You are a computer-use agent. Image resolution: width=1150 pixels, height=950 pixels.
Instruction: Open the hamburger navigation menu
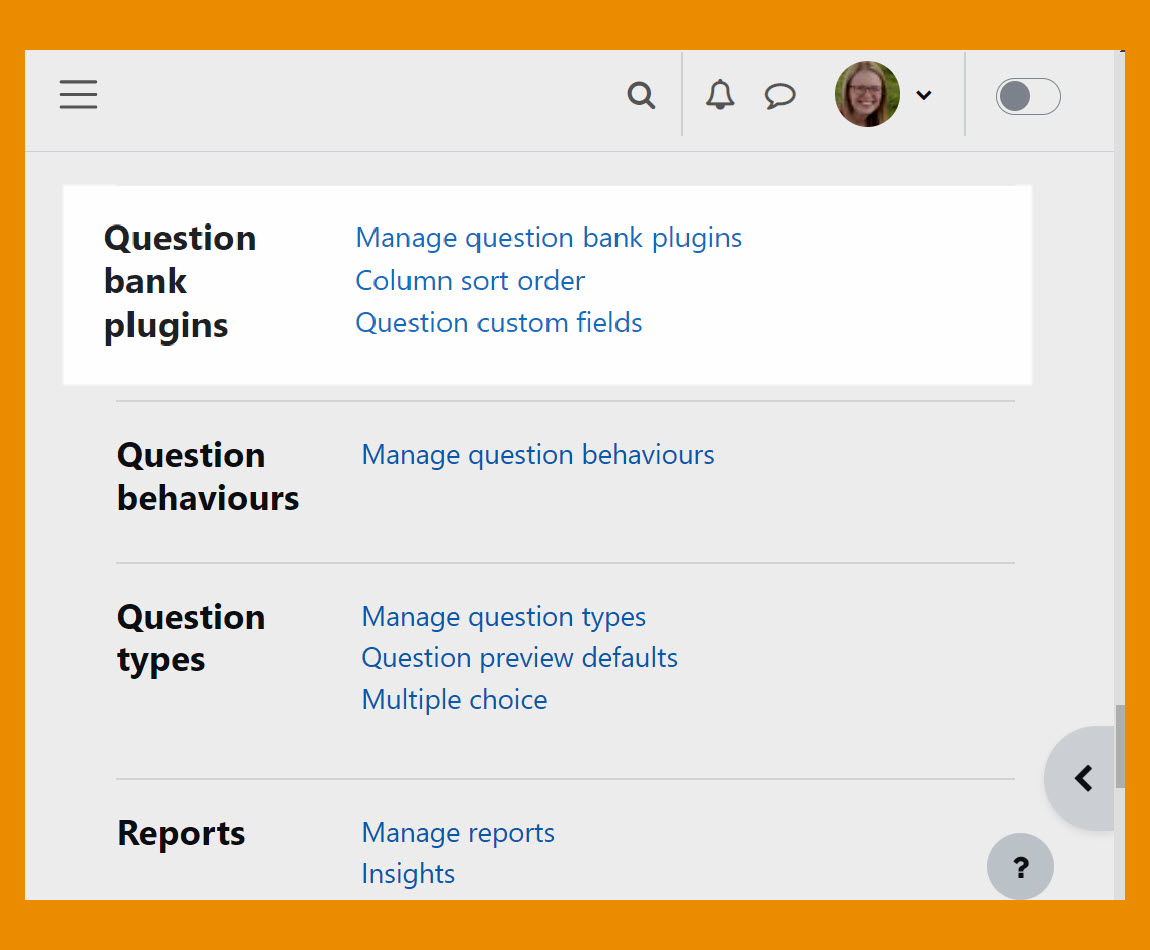(x=78, y=95)
